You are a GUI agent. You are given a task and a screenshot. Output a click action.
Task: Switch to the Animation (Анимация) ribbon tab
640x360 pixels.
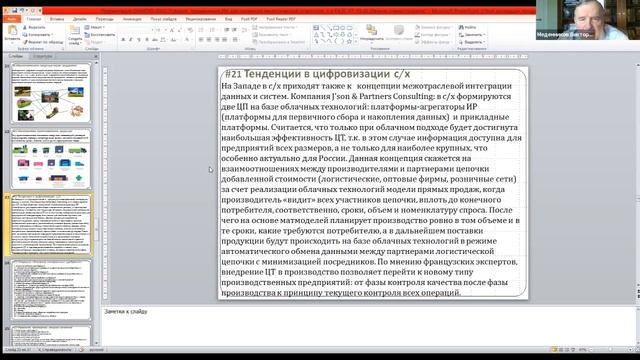132,19
